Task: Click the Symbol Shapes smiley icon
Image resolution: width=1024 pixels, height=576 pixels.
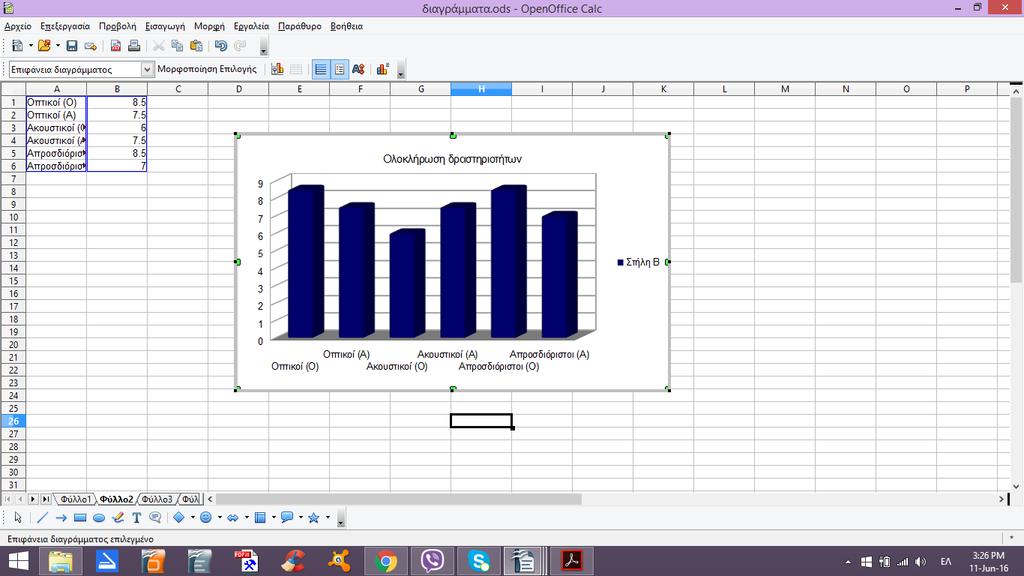Action: pos(206,518)
